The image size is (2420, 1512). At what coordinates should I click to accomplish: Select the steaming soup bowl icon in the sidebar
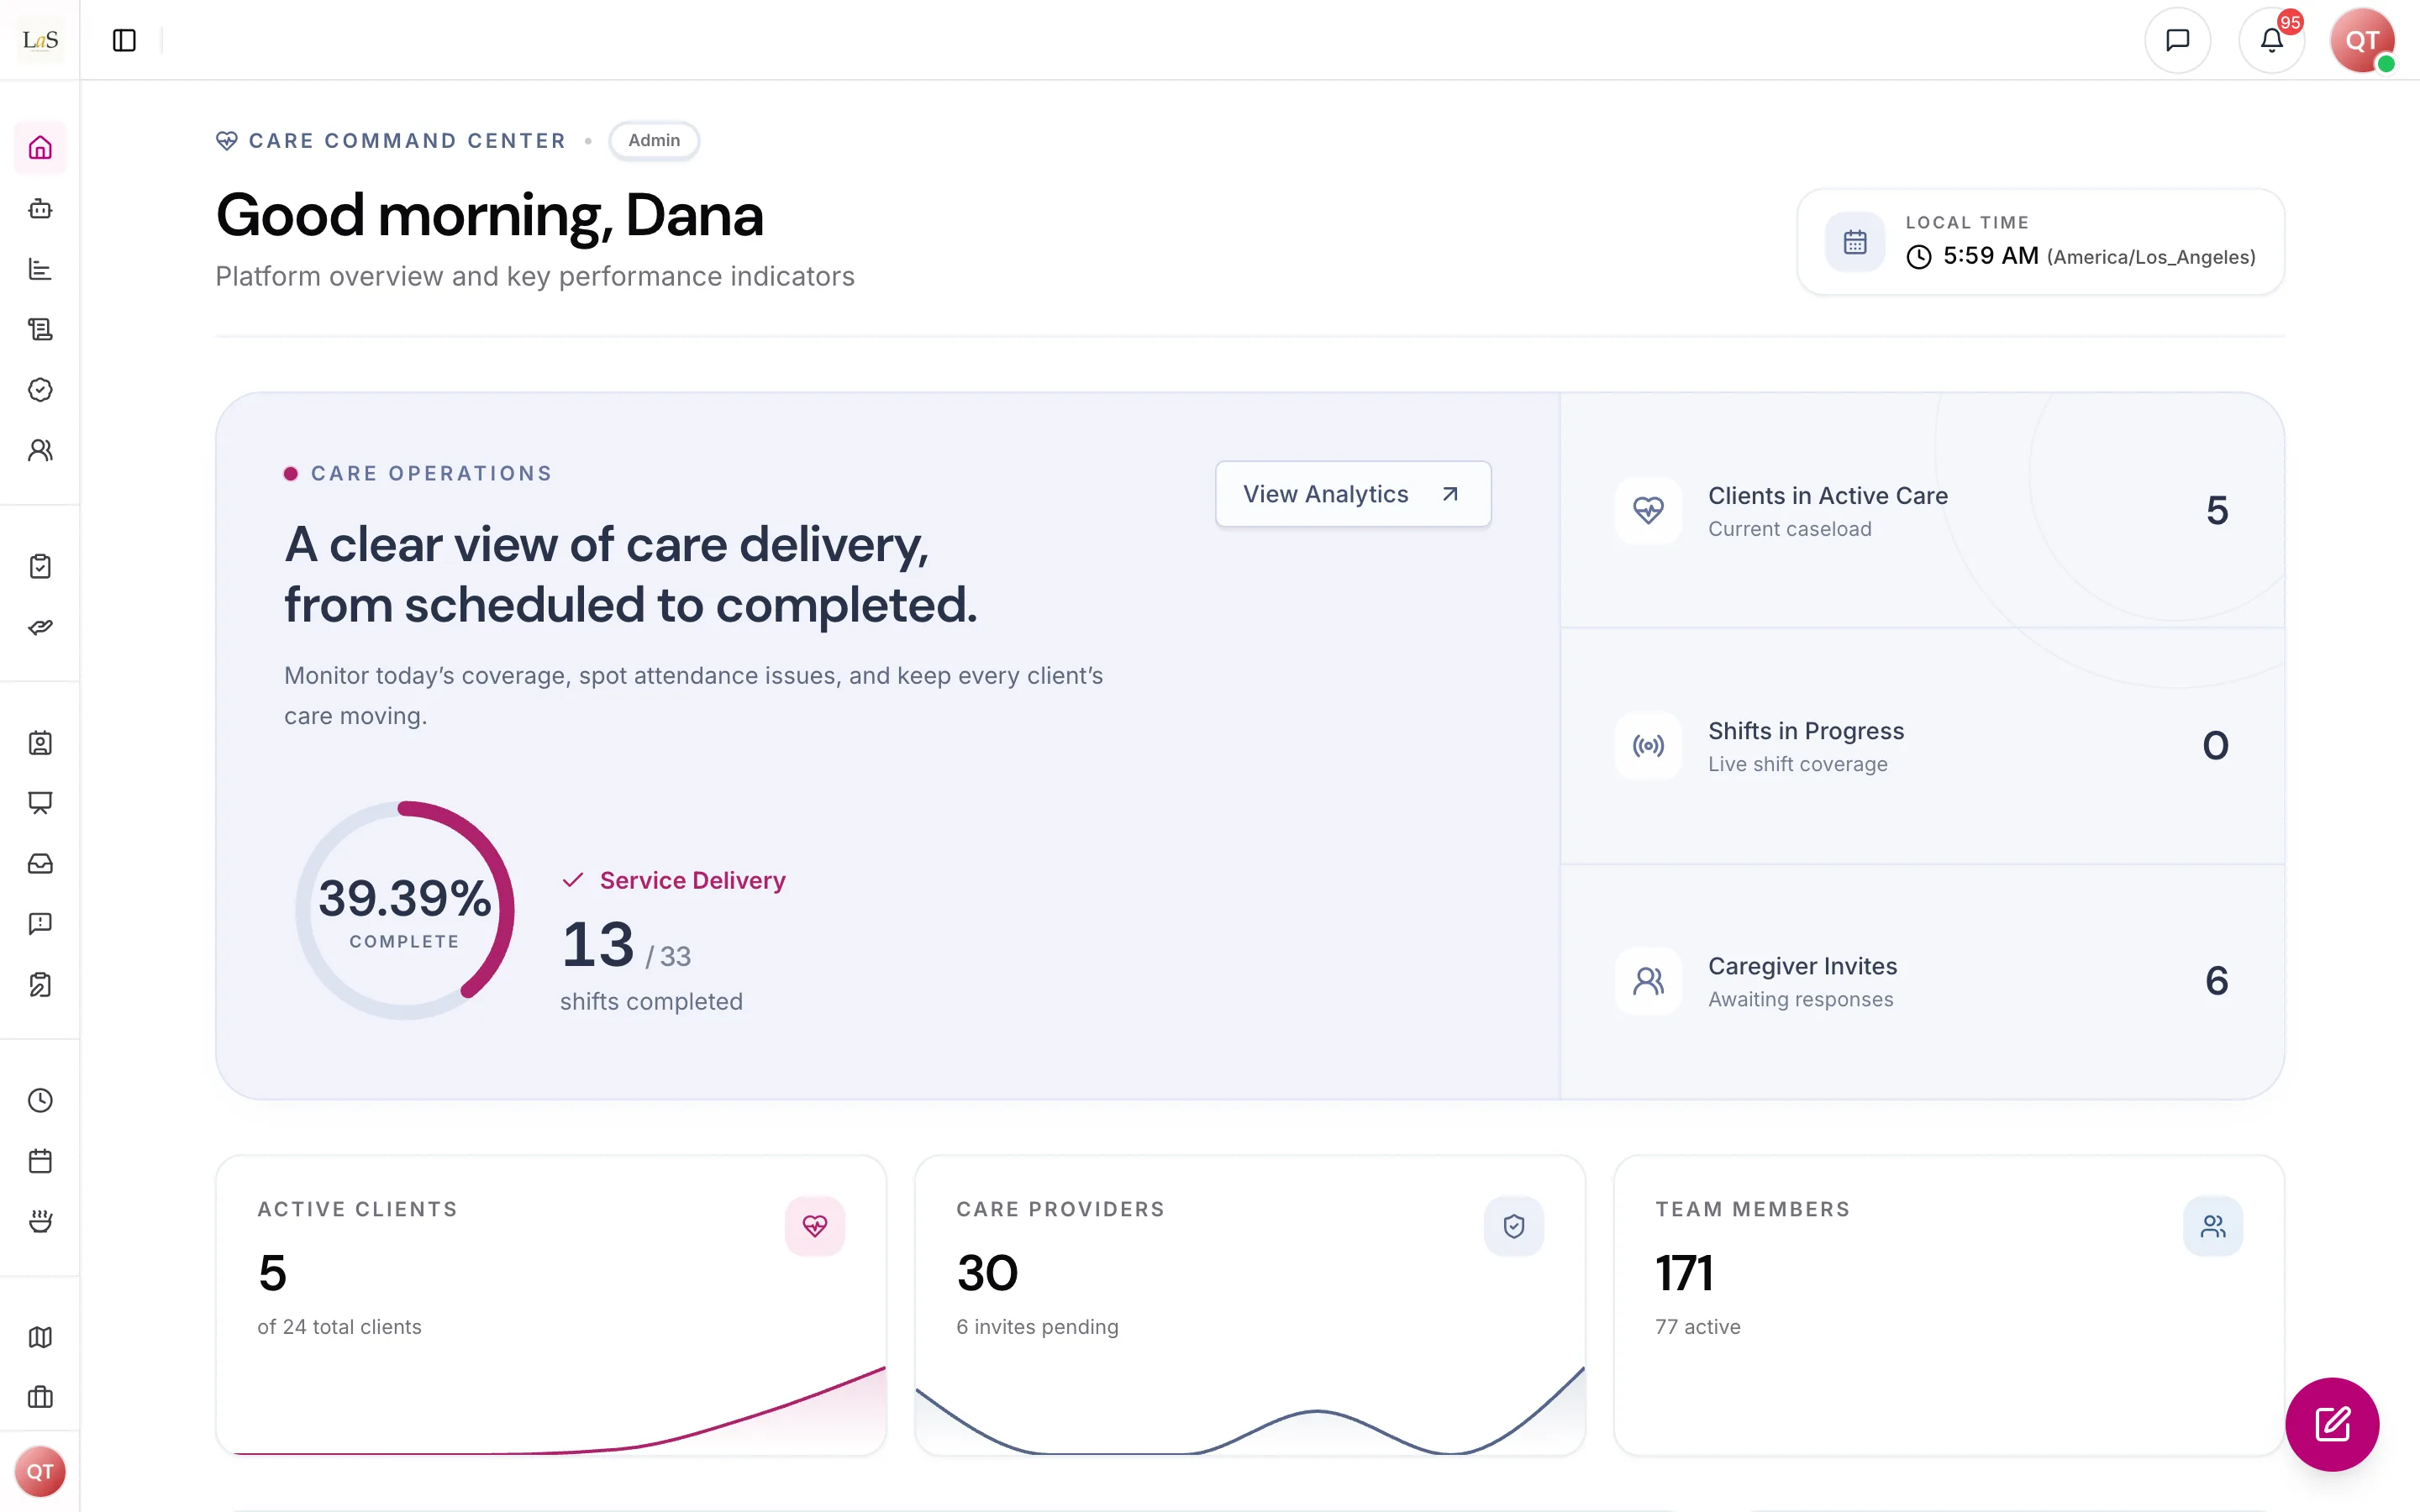(40, 1221)
